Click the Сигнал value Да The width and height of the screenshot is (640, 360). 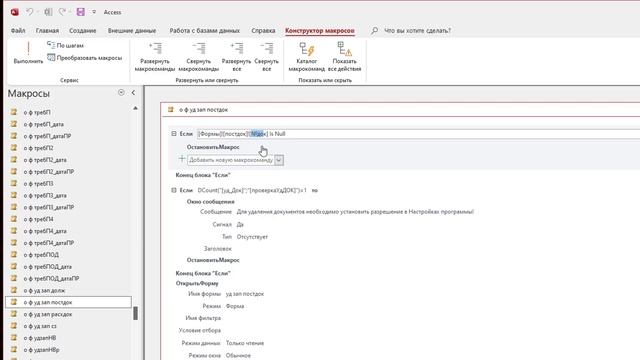[240, 224]
